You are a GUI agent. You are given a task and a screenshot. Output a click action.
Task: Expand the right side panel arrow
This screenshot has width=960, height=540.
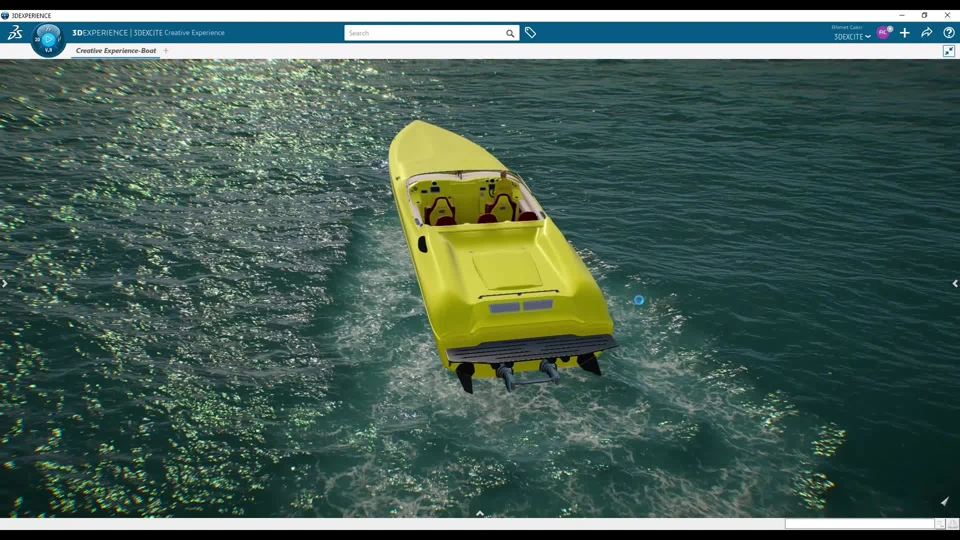point(955,284)
